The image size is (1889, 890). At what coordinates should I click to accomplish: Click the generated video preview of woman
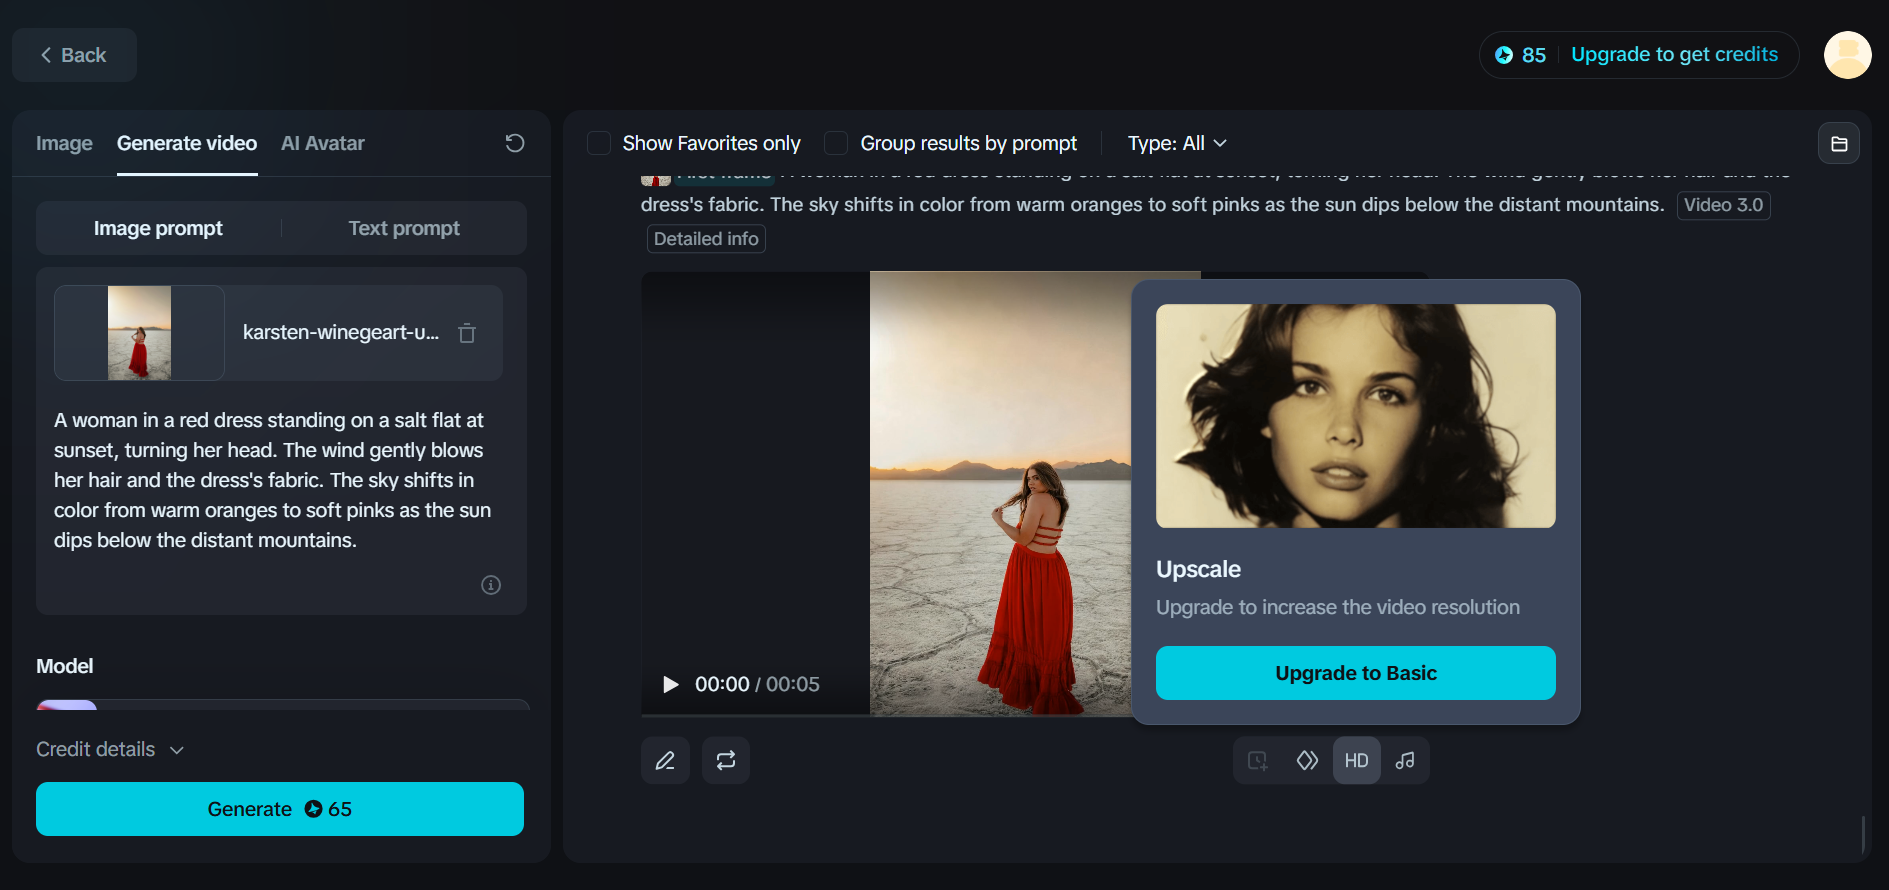click(1000, 494)
